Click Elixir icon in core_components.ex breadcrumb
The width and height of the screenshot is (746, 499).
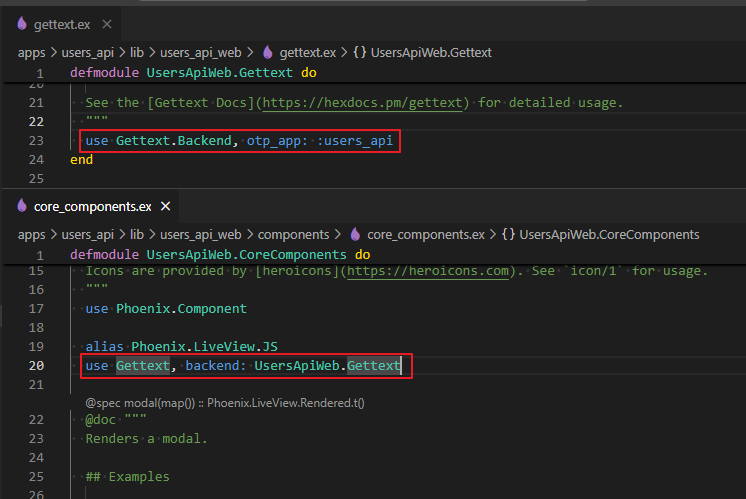click(355, 234)
